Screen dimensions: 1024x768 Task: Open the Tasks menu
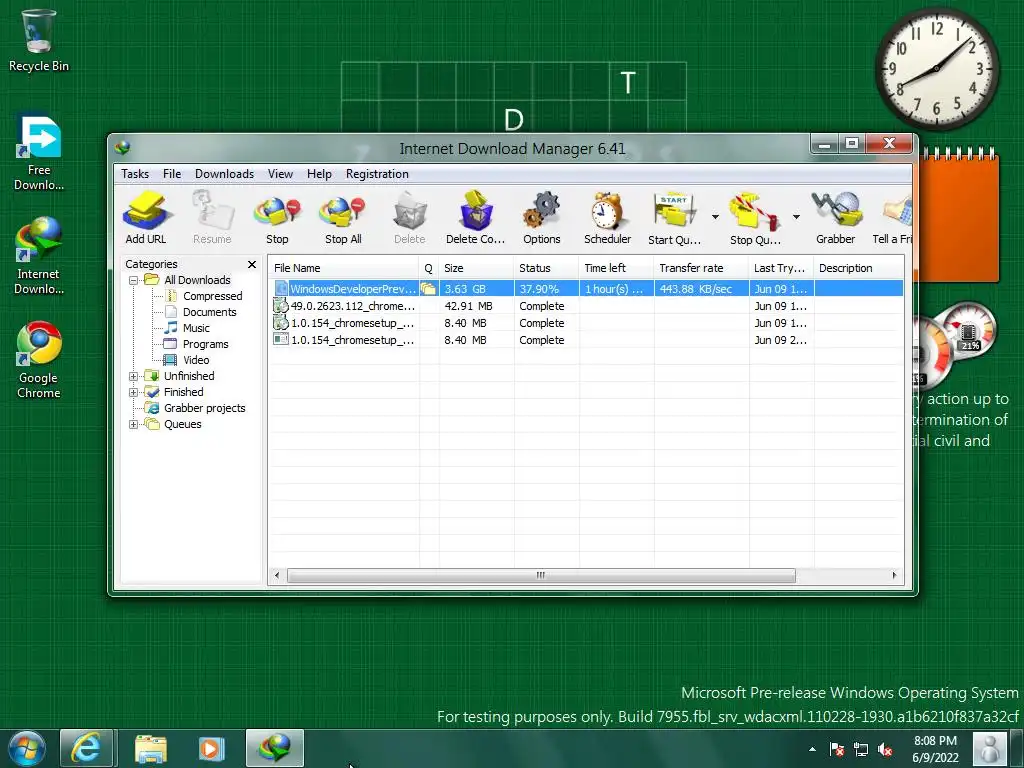(135, 174)
